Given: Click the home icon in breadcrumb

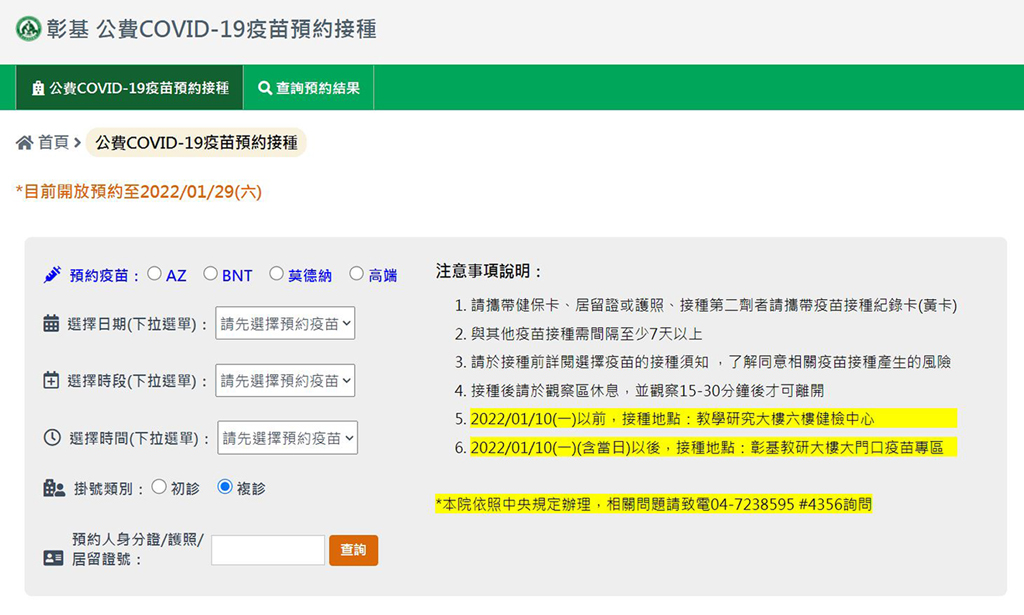Looking at the screenshot, I should coord(25,143).
